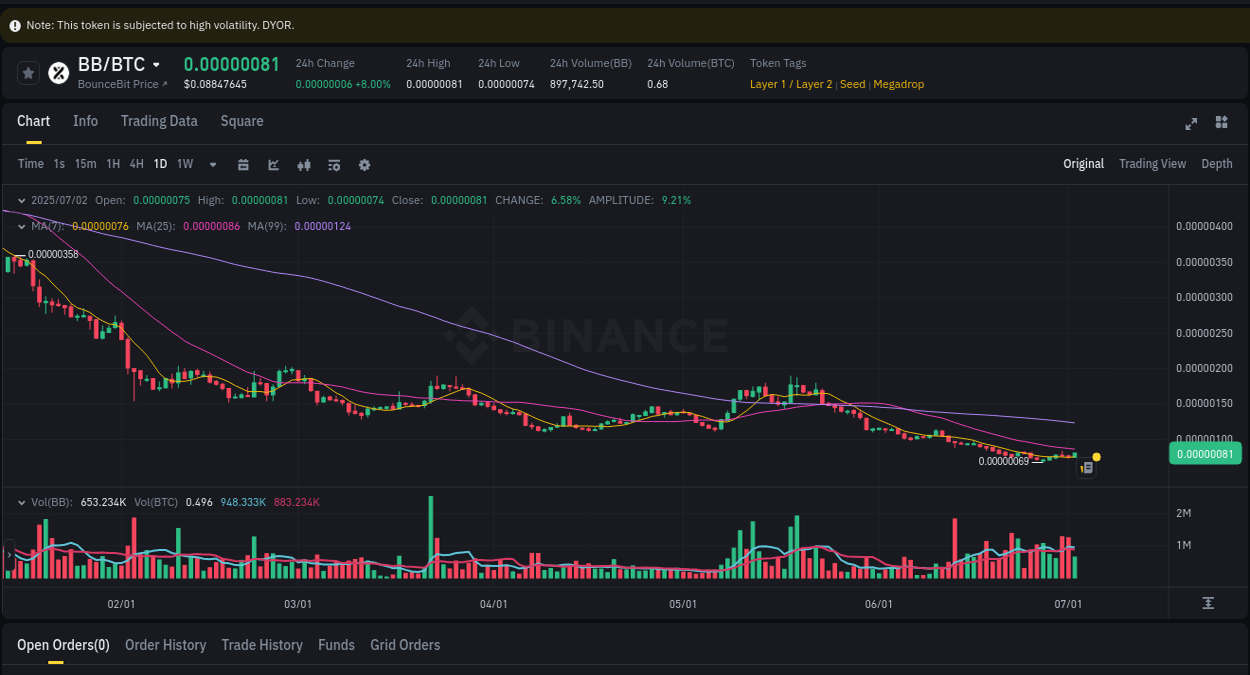
Task: Click the current price label 0.00000081
Action: click(1205, 453)
